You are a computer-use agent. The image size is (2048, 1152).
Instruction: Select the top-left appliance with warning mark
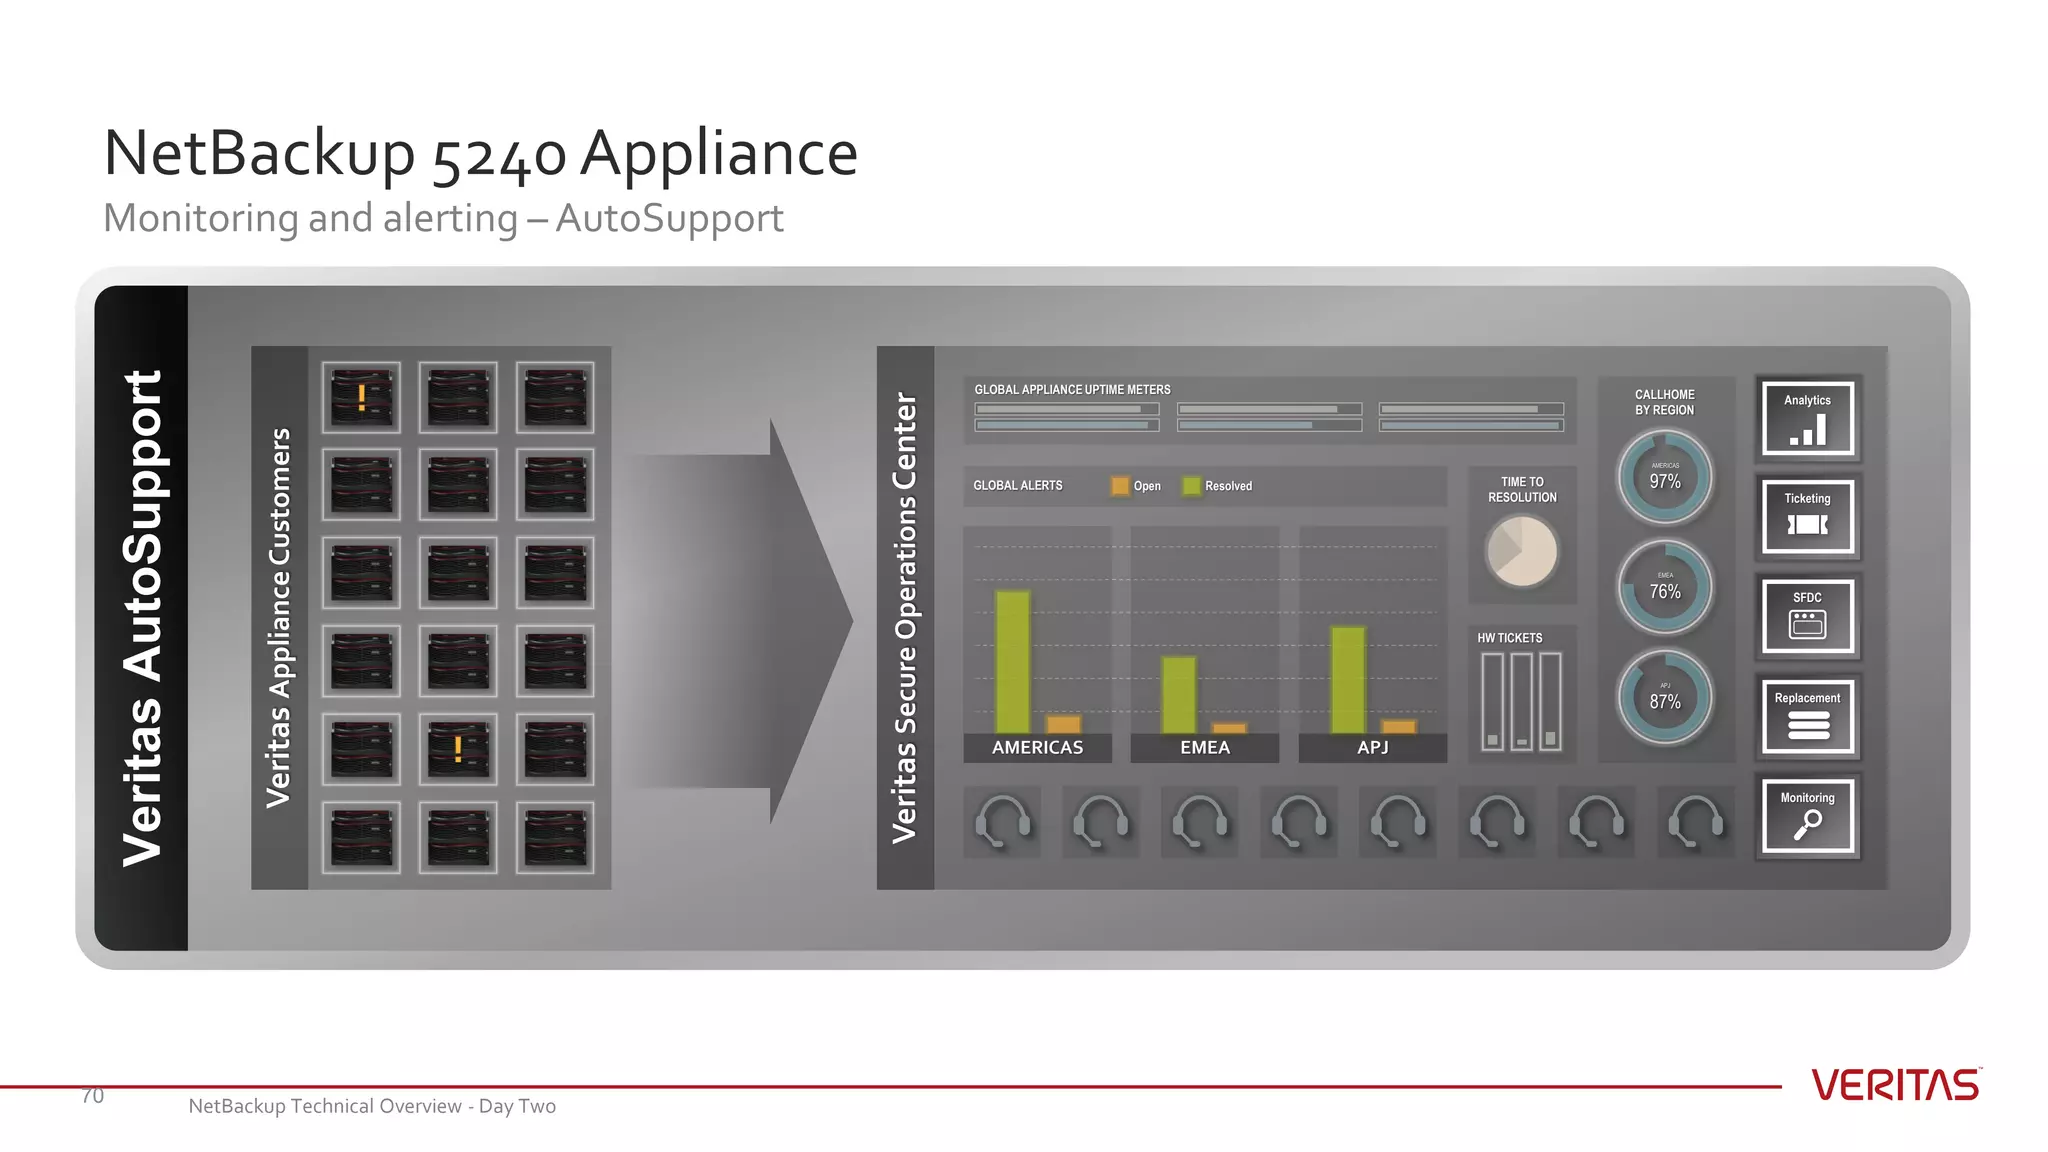point(361,398)
